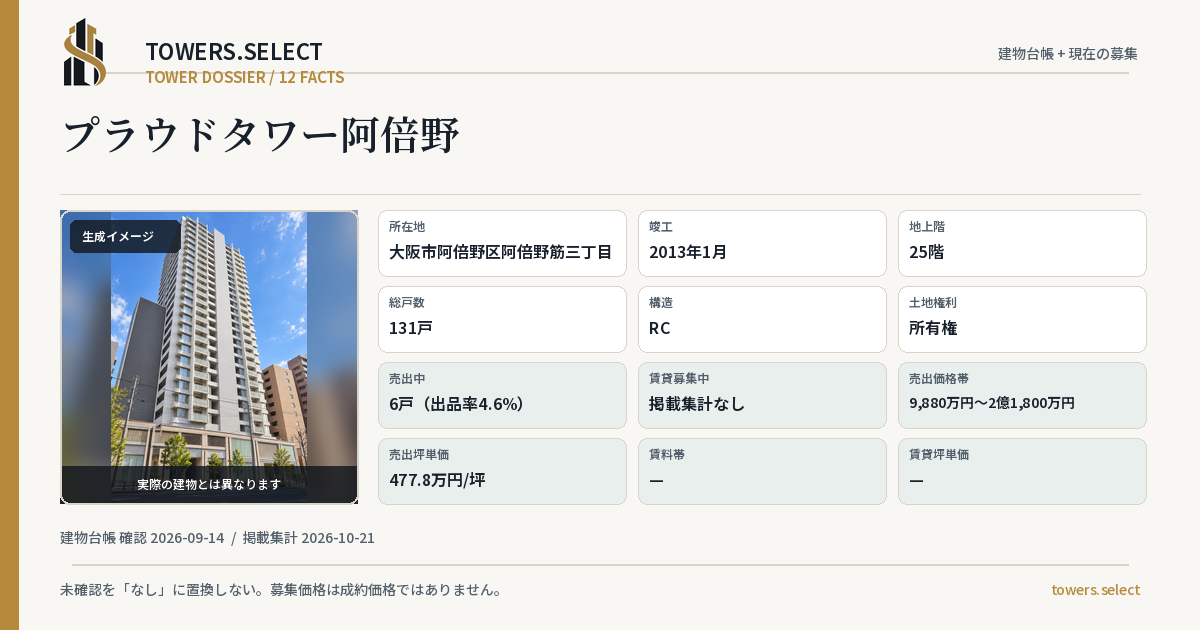1200x630 pixels.
Task: Select the 構造 RC card
Action: click(762, 319)
